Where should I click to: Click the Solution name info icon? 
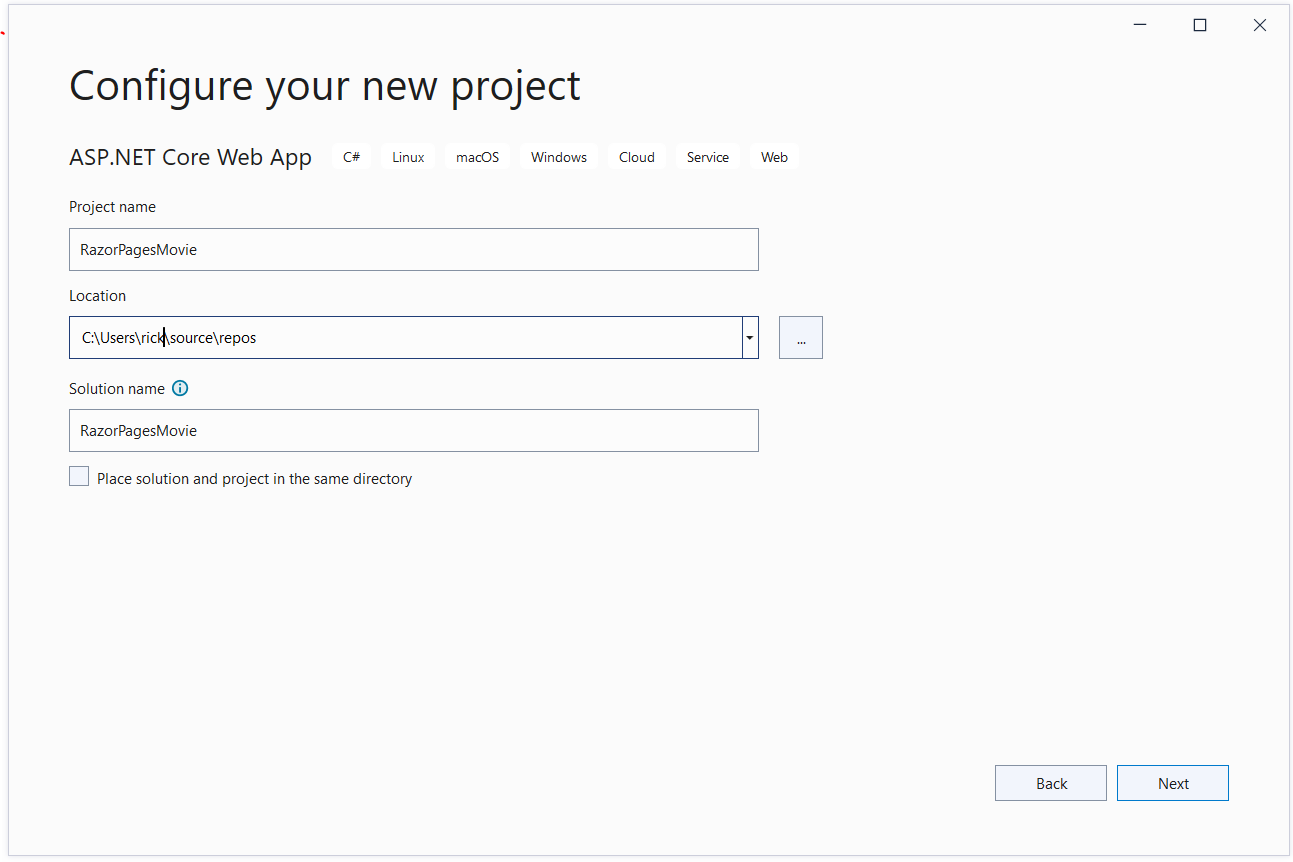[180, 388]
